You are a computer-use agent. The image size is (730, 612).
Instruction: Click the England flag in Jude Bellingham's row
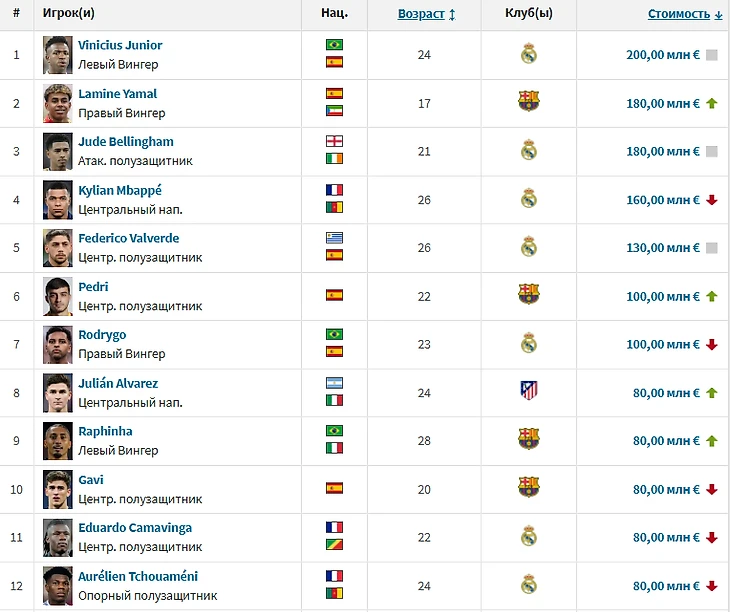[x=334, y=142]
